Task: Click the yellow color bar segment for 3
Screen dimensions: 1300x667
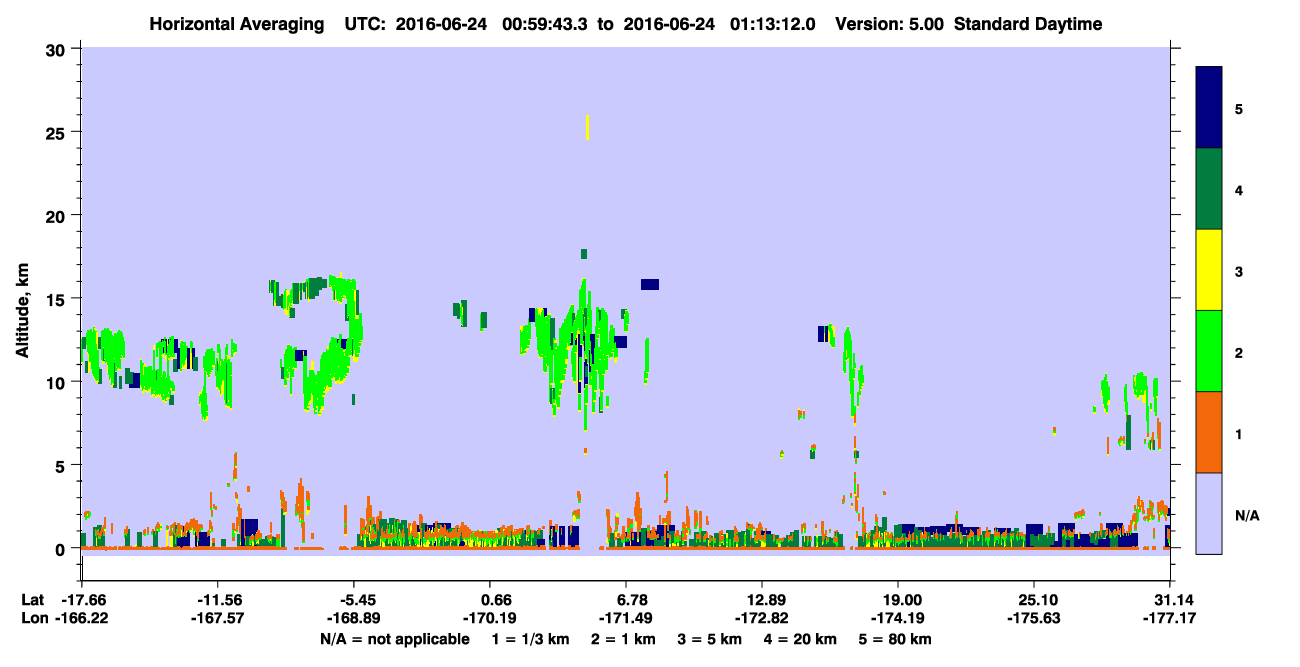Action: 1209,270
